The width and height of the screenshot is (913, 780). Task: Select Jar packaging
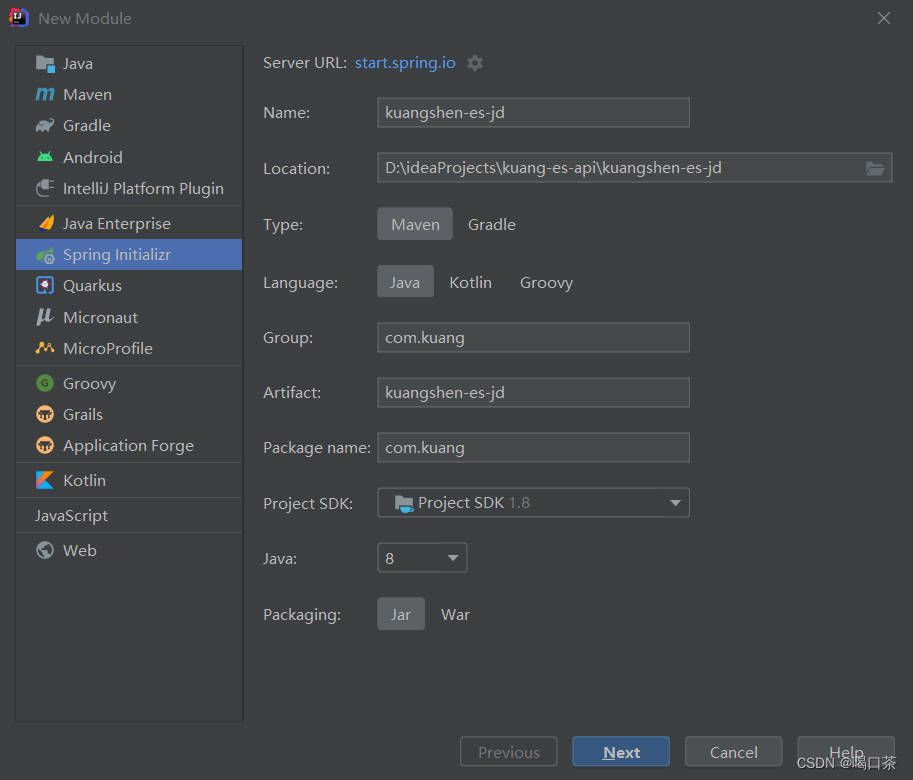coord(401,614)
